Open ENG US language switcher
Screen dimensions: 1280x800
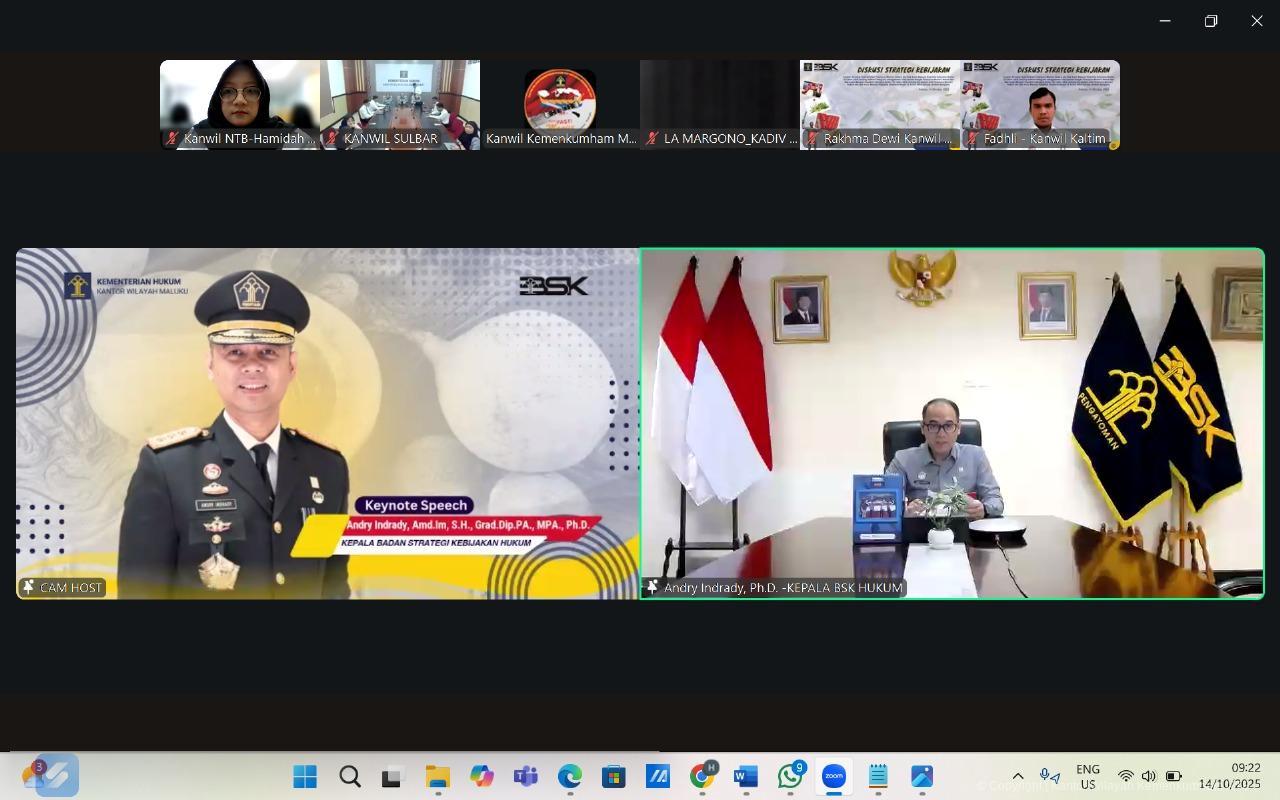(x=1087, y=777)
